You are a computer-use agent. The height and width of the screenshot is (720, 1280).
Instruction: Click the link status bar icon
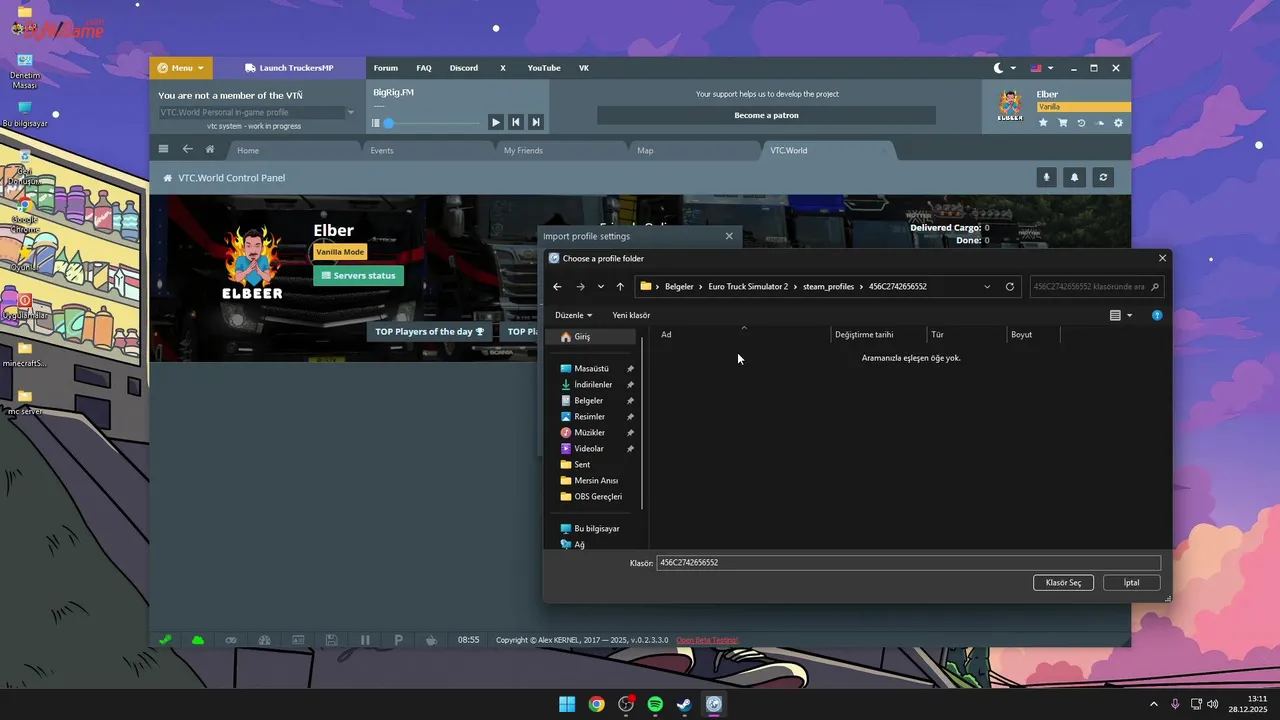[x=231, y=639]
